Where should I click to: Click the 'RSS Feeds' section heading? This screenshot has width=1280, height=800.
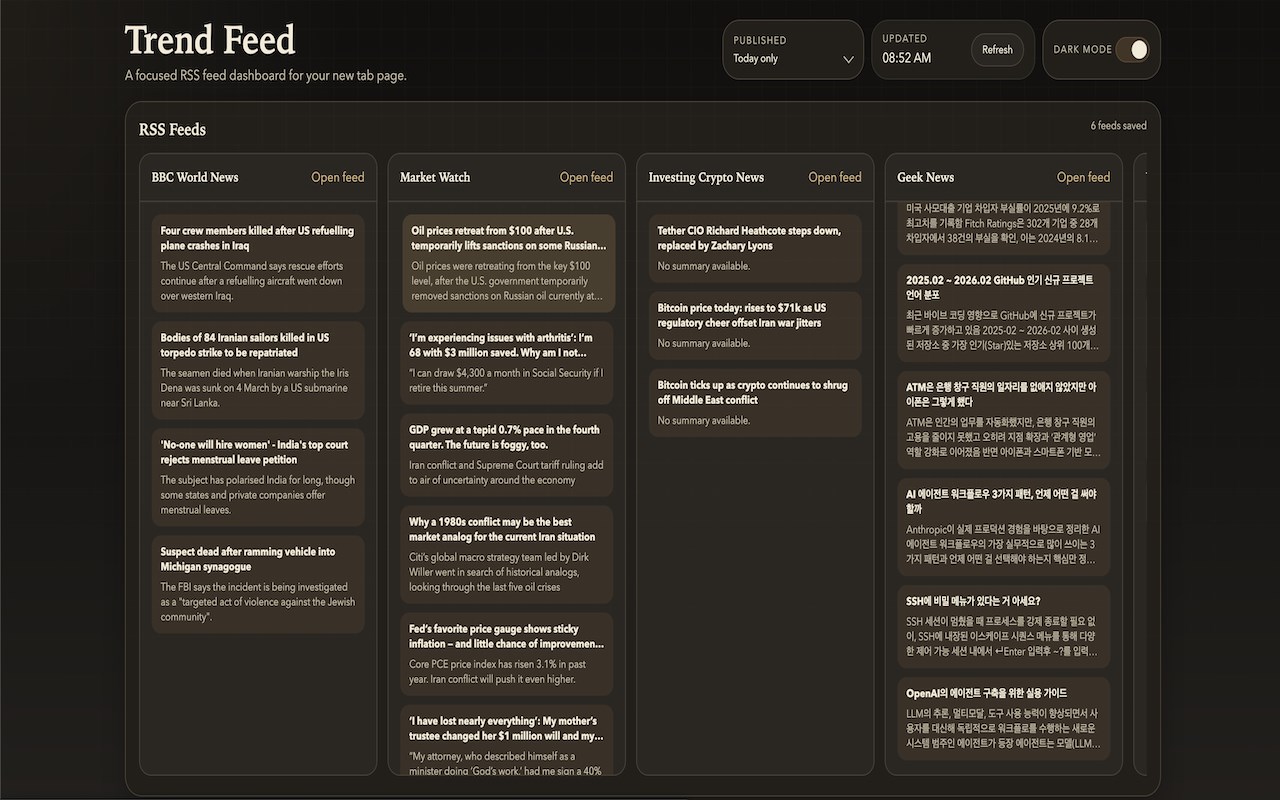click(x=172, y=129)
